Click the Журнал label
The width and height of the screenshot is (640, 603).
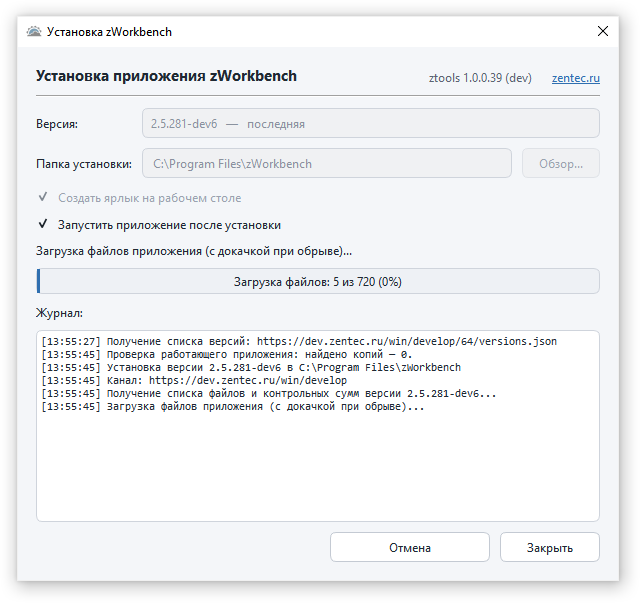59,313
